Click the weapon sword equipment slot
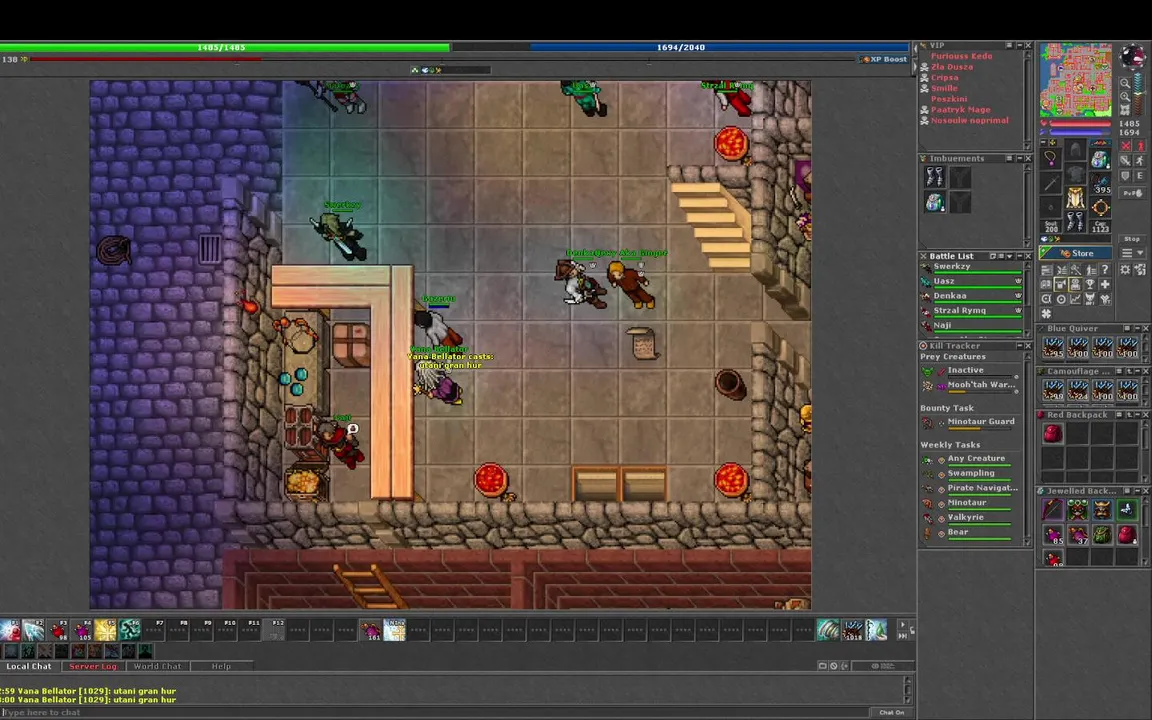Image resolution: width=1152 pixels, height=720 pixels. pyautogui.click(x=1051, y=182)
